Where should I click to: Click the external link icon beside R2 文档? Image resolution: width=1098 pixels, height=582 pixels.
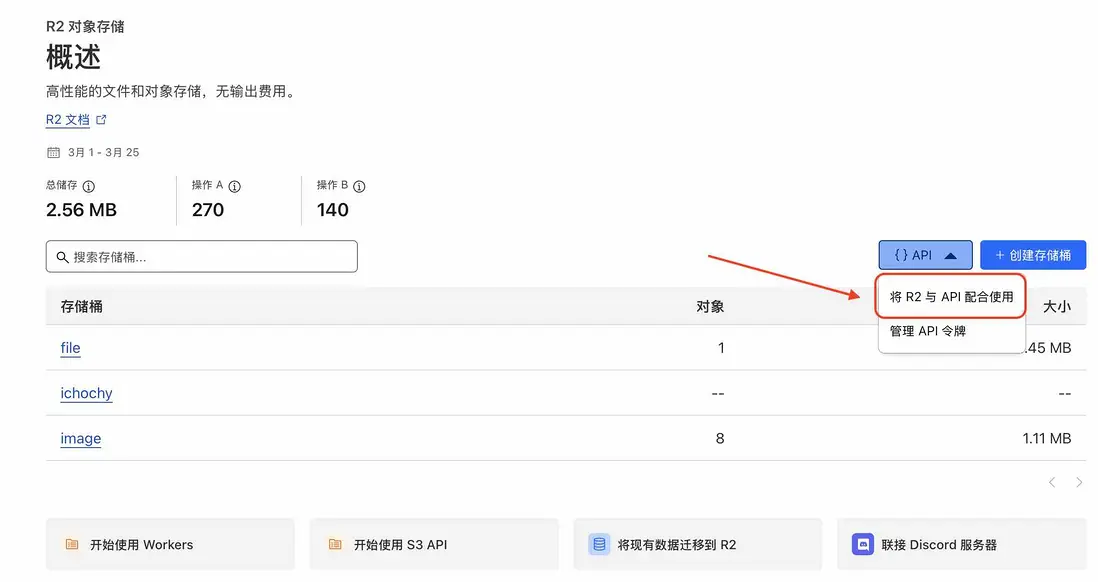pyautogui.click(x=101, y=120)
